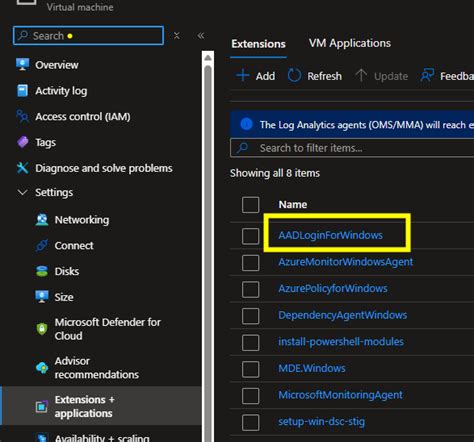Open Diagnose and solve problems wrench icon
This screenshot has height=442, width=474.
(x=22, y=168)
